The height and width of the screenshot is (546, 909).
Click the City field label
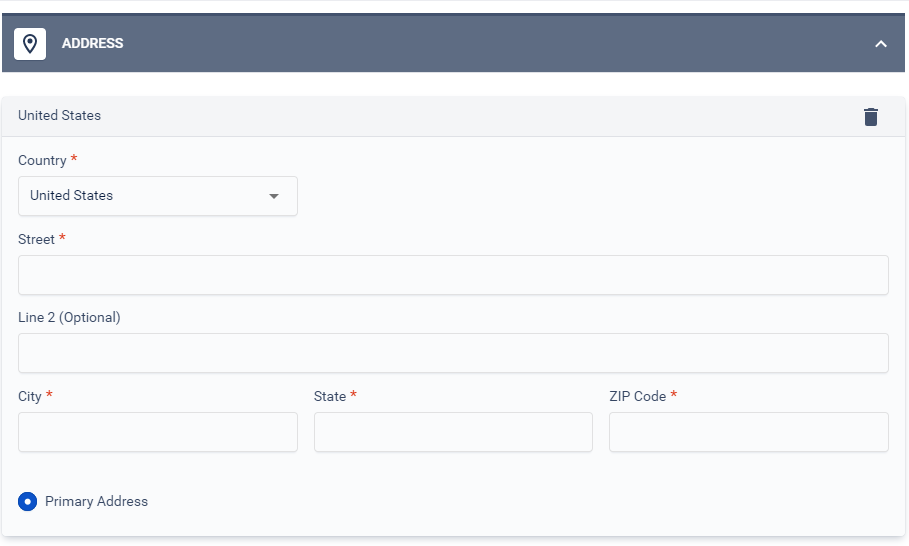[x=30, y=396]
